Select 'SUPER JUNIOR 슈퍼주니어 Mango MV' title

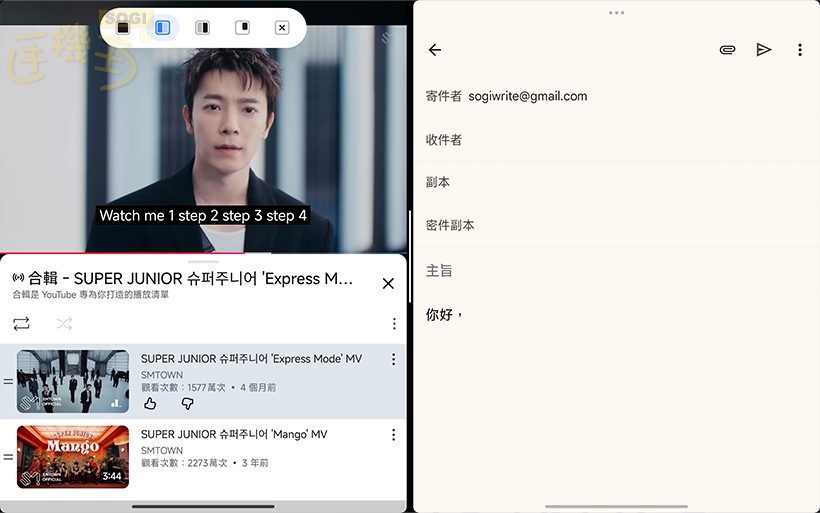[x=234, y=435]
